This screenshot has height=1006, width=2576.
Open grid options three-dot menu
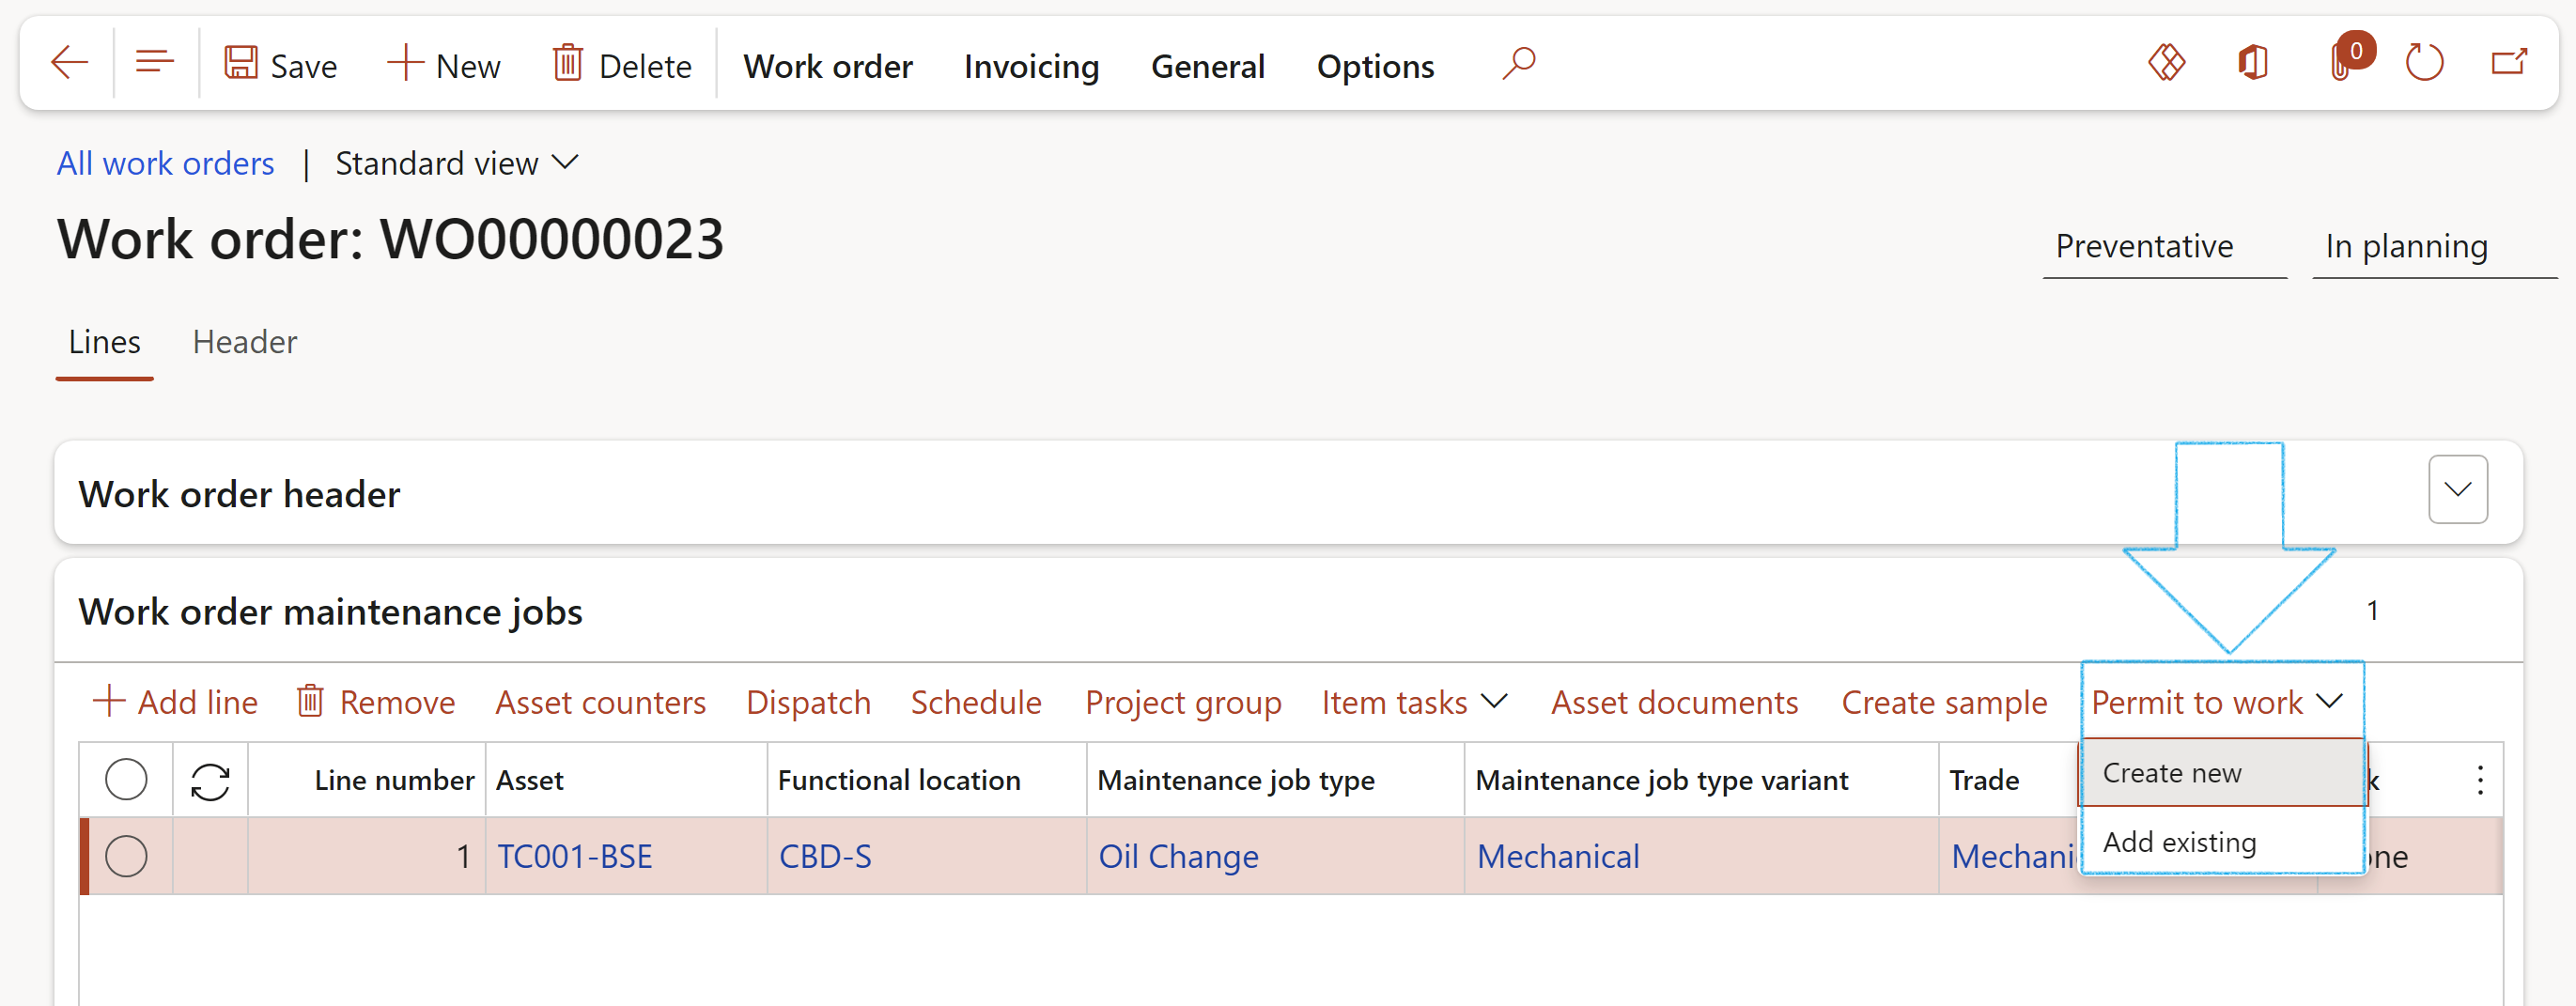(2480, 780)
